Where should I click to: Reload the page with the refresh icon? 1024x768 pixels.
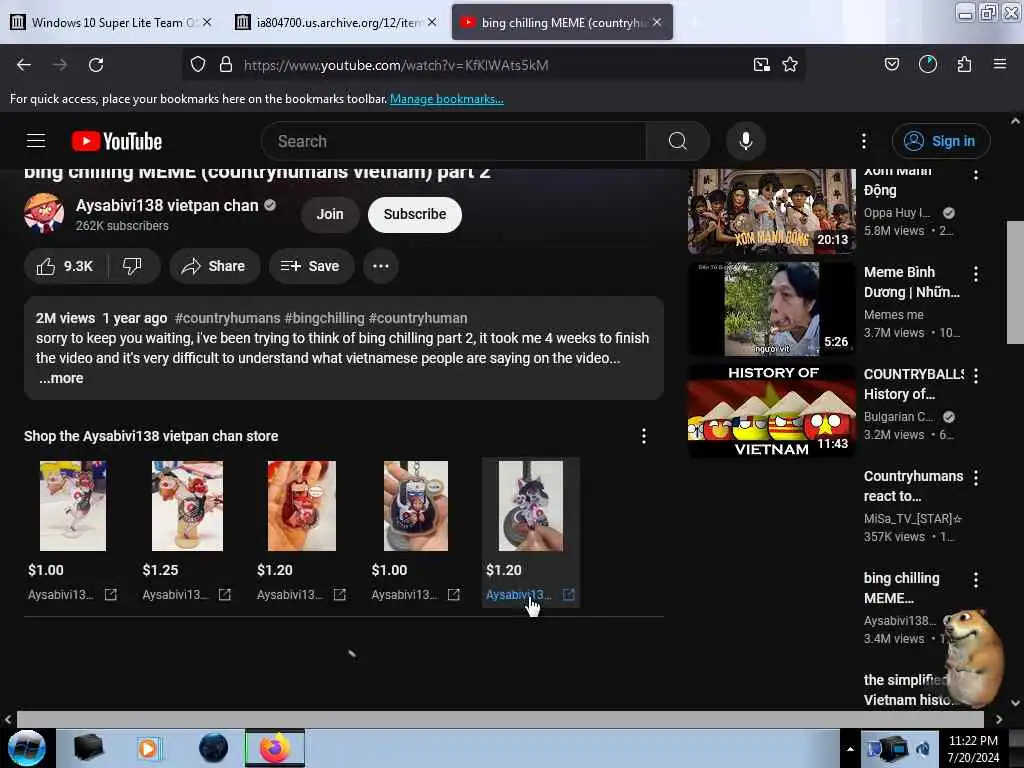pos(96,65)
